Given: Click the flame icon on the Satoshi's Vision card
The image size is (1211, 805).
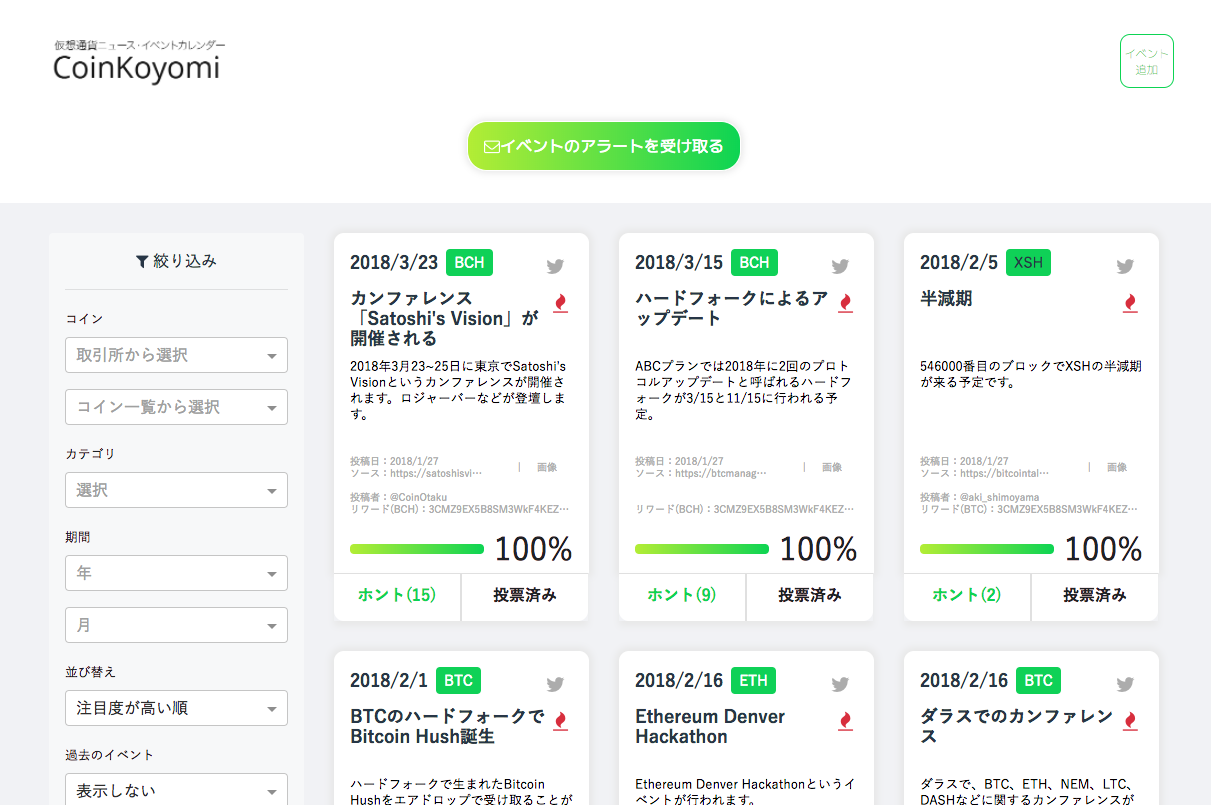Looking at the screenshot, I should 560,303.
